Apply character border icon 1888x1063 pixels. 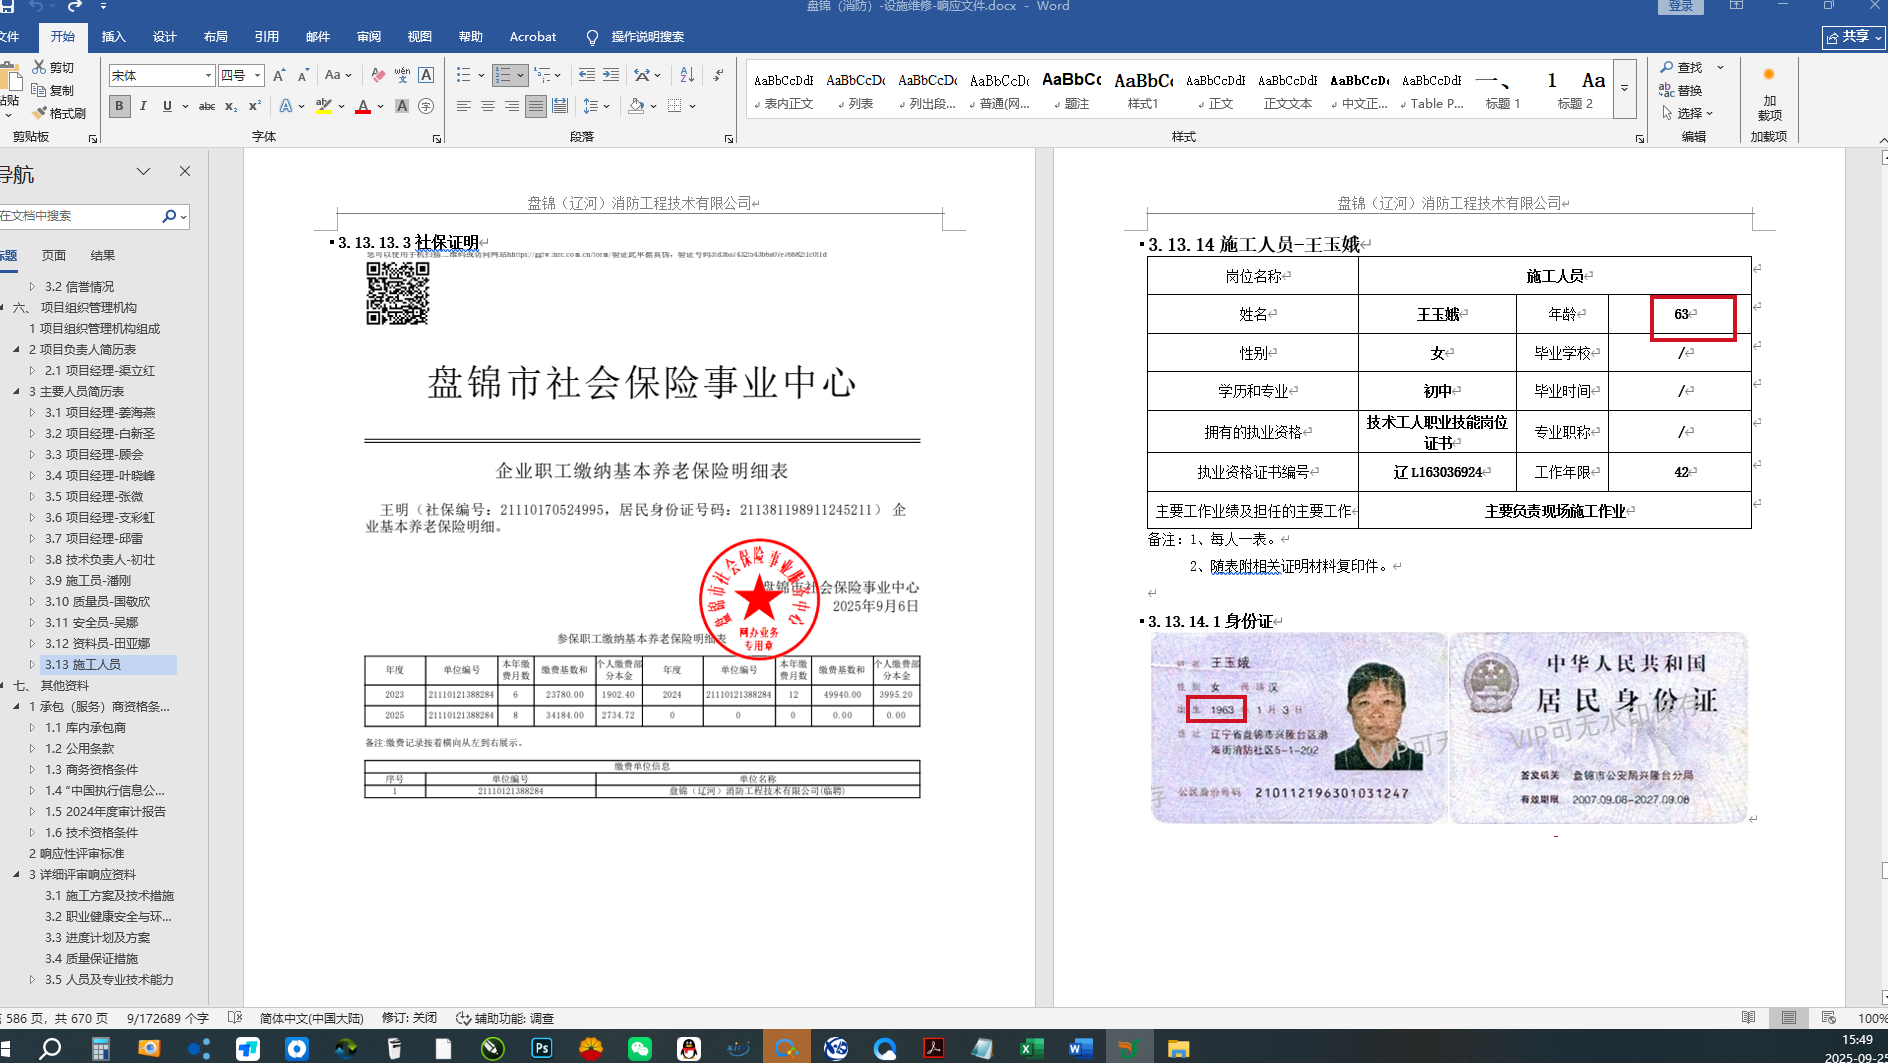click(426, 75)
